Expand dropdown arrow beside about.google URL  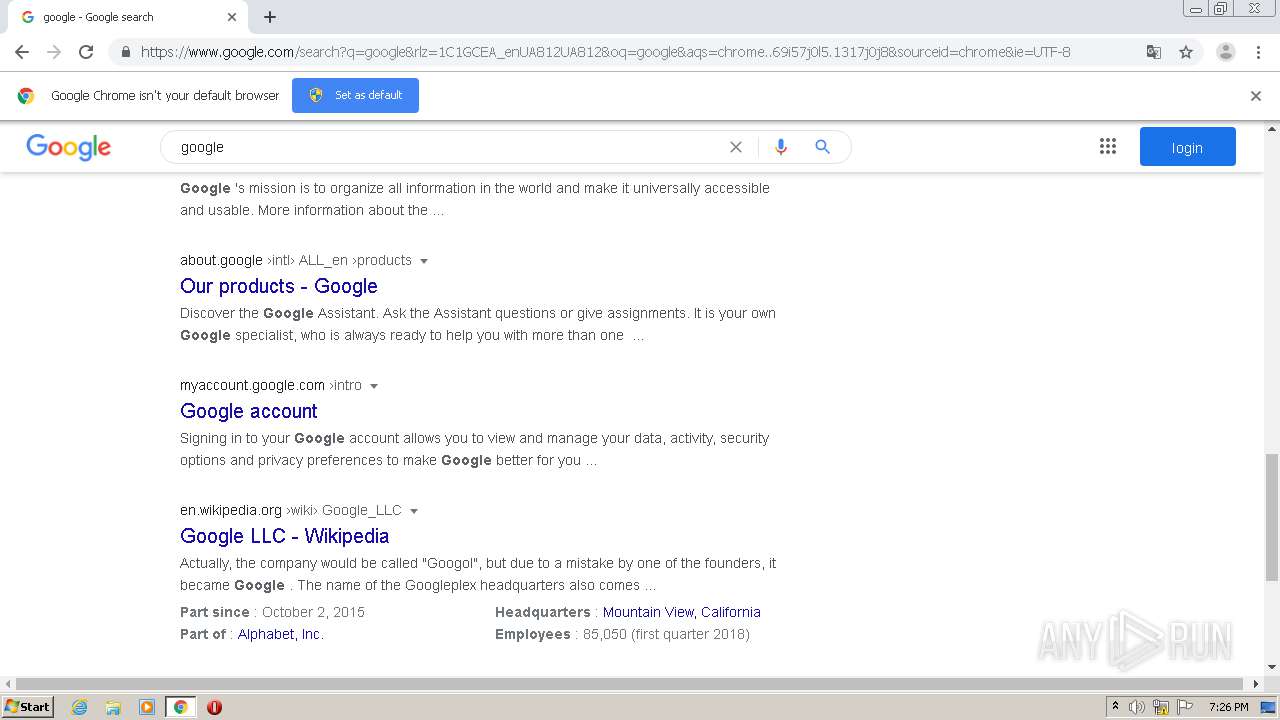click(x=424, y=261)
